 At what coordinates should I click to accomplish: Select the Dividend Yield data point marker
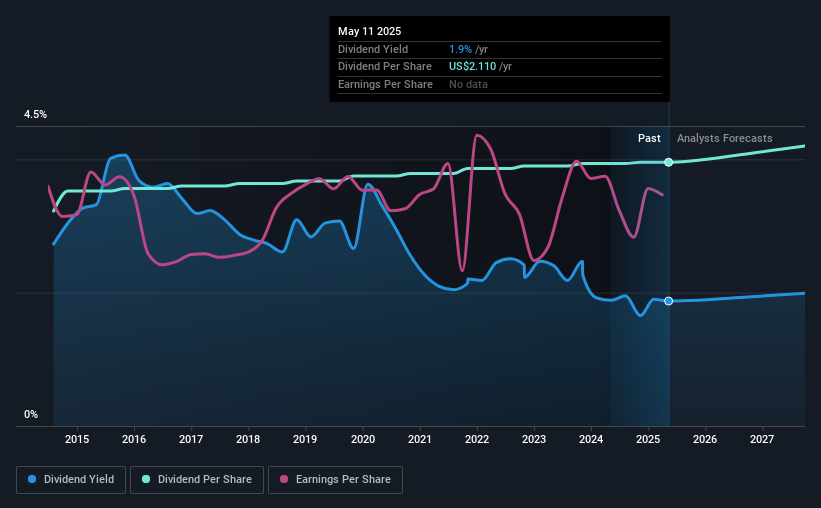pos(669,301)
